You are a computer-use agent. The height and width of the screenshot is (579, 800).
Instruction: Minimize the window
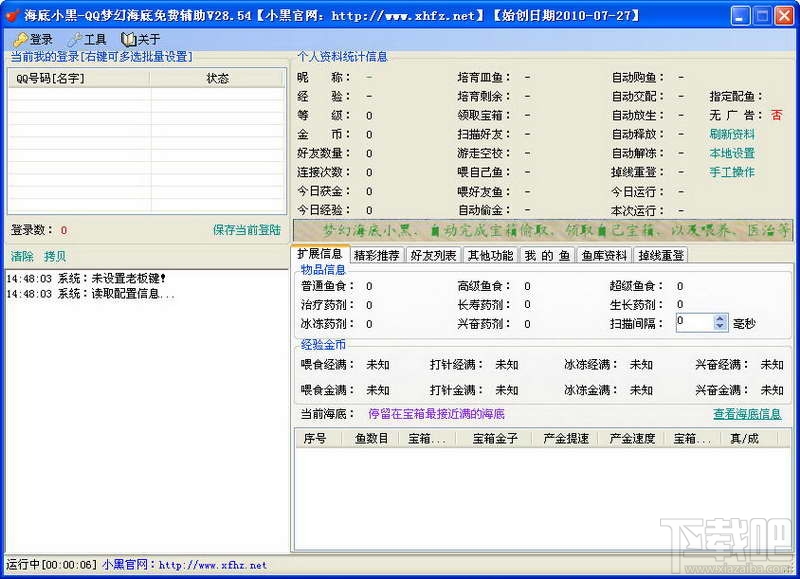[740, 15]
